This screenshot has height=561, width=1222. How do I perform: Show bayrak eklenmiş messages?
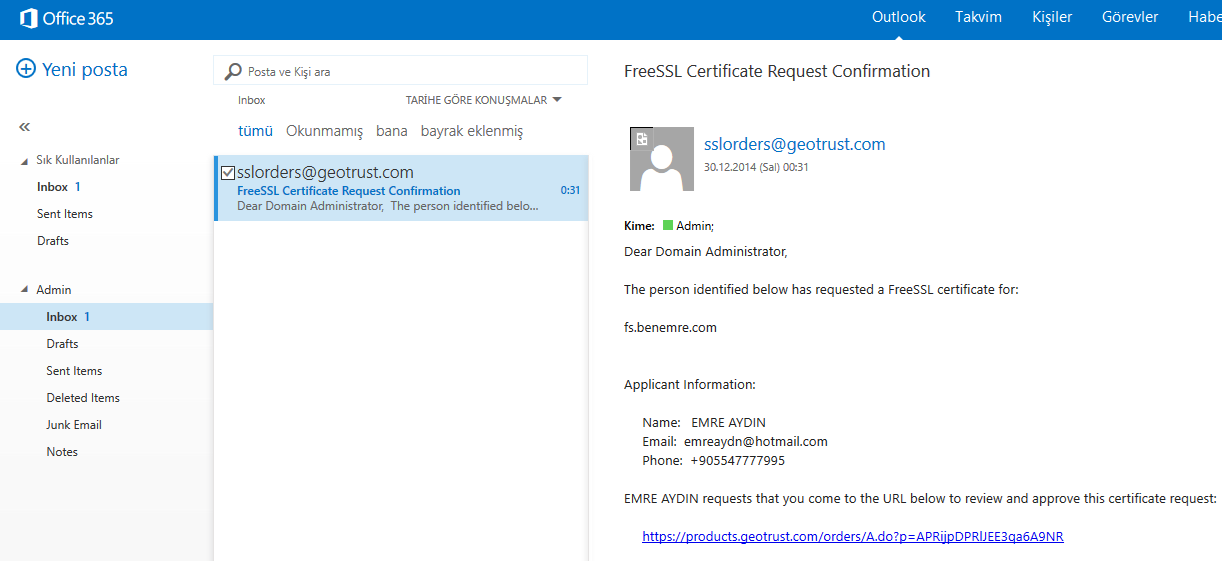[472, 131]
